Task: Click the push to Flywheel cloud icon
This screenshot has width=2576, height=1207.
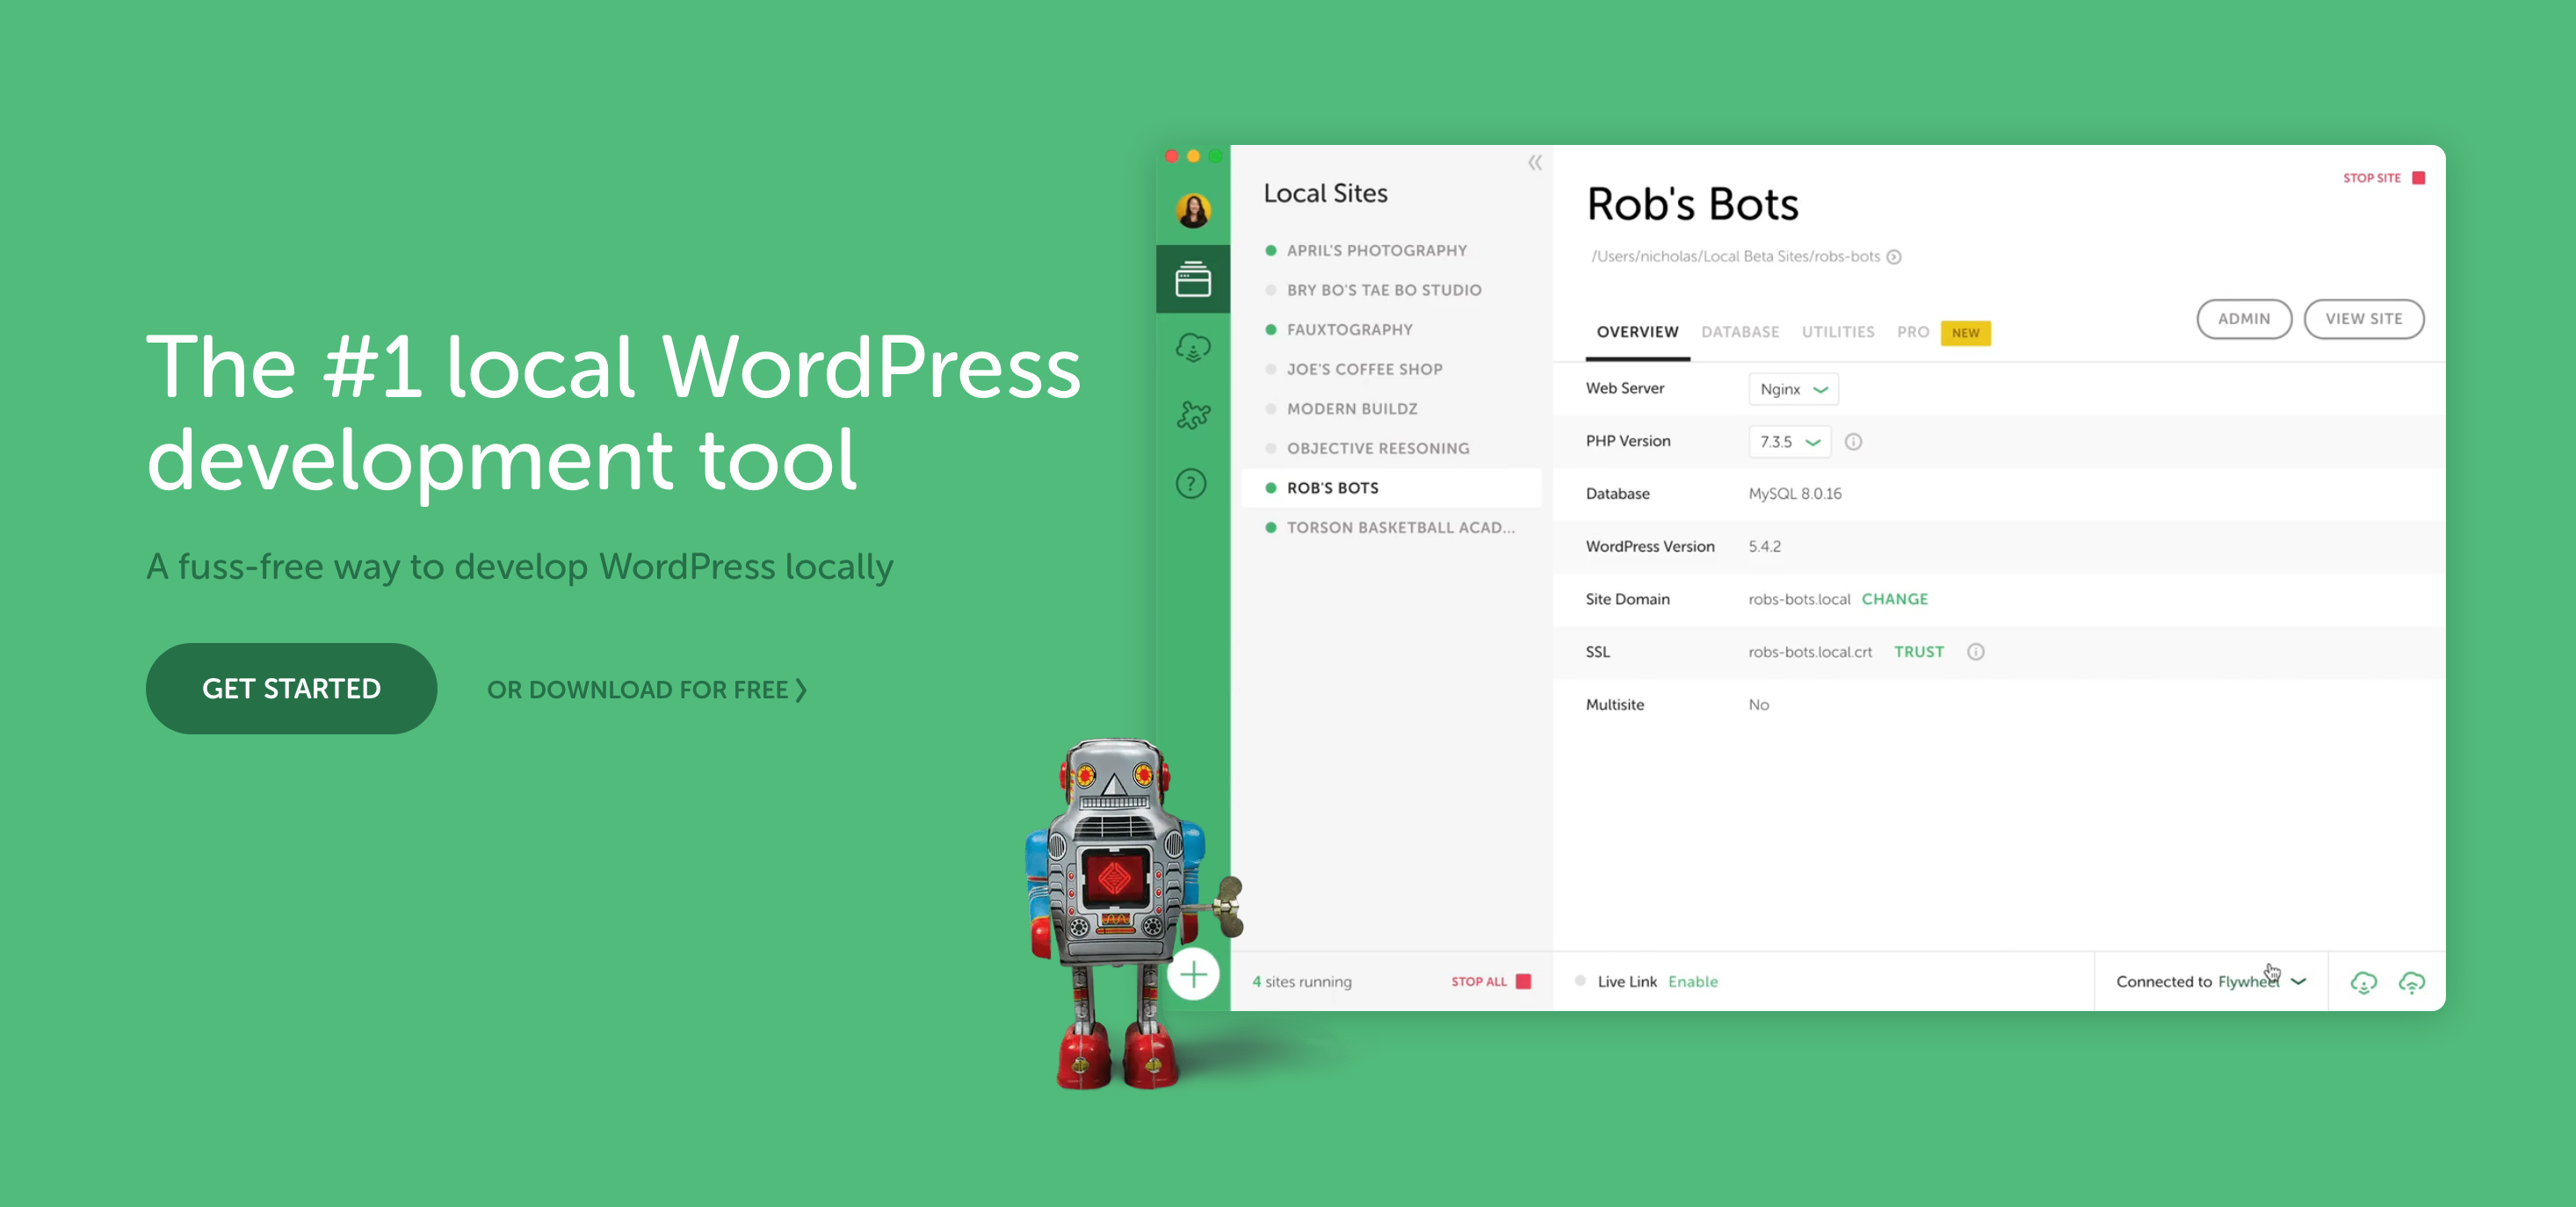Action: point(2412,982)
